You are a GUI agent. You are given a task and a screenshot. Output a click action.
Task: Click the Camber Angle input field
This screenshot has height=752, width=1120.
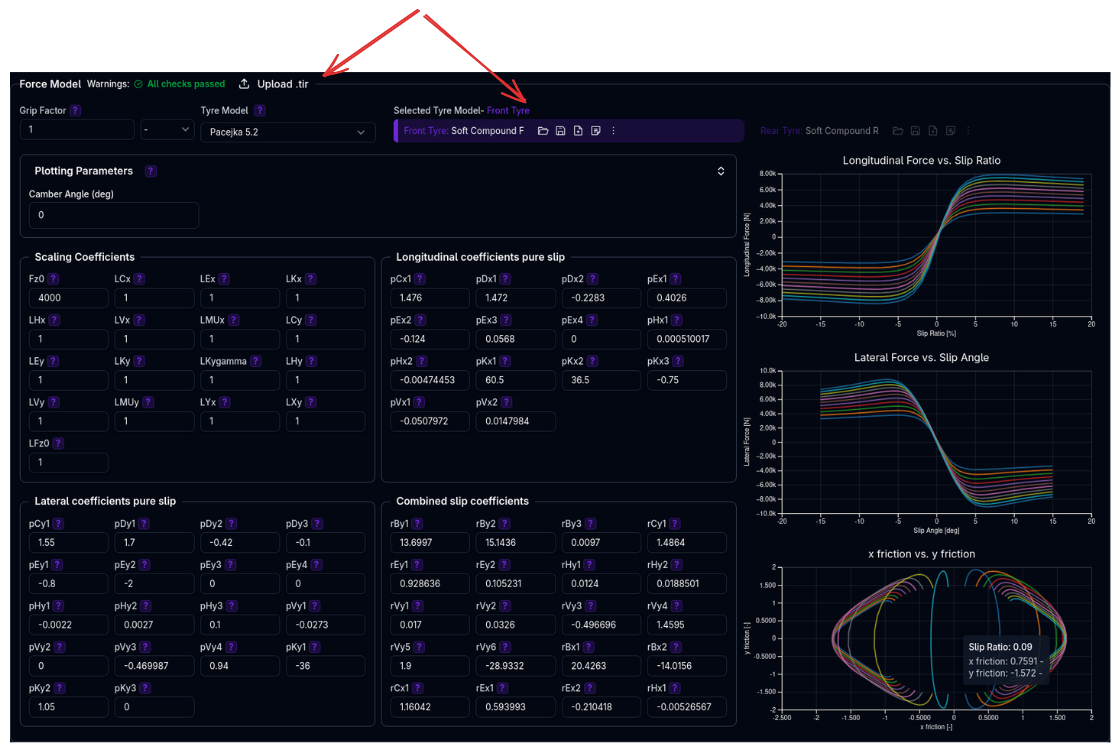pyautogui.click(x=114, y=215)
